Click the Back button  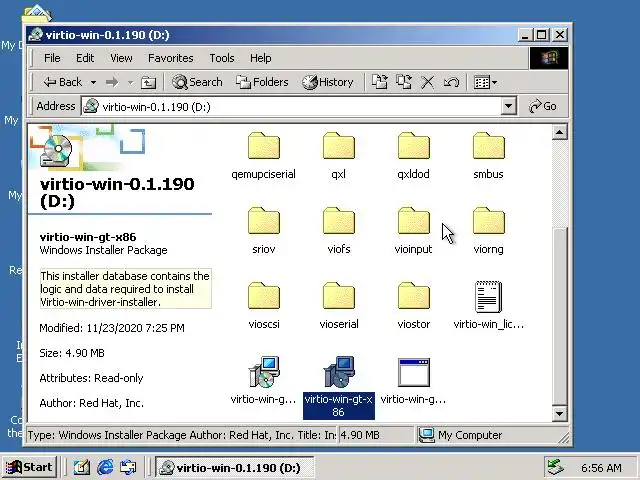[63, 82]
